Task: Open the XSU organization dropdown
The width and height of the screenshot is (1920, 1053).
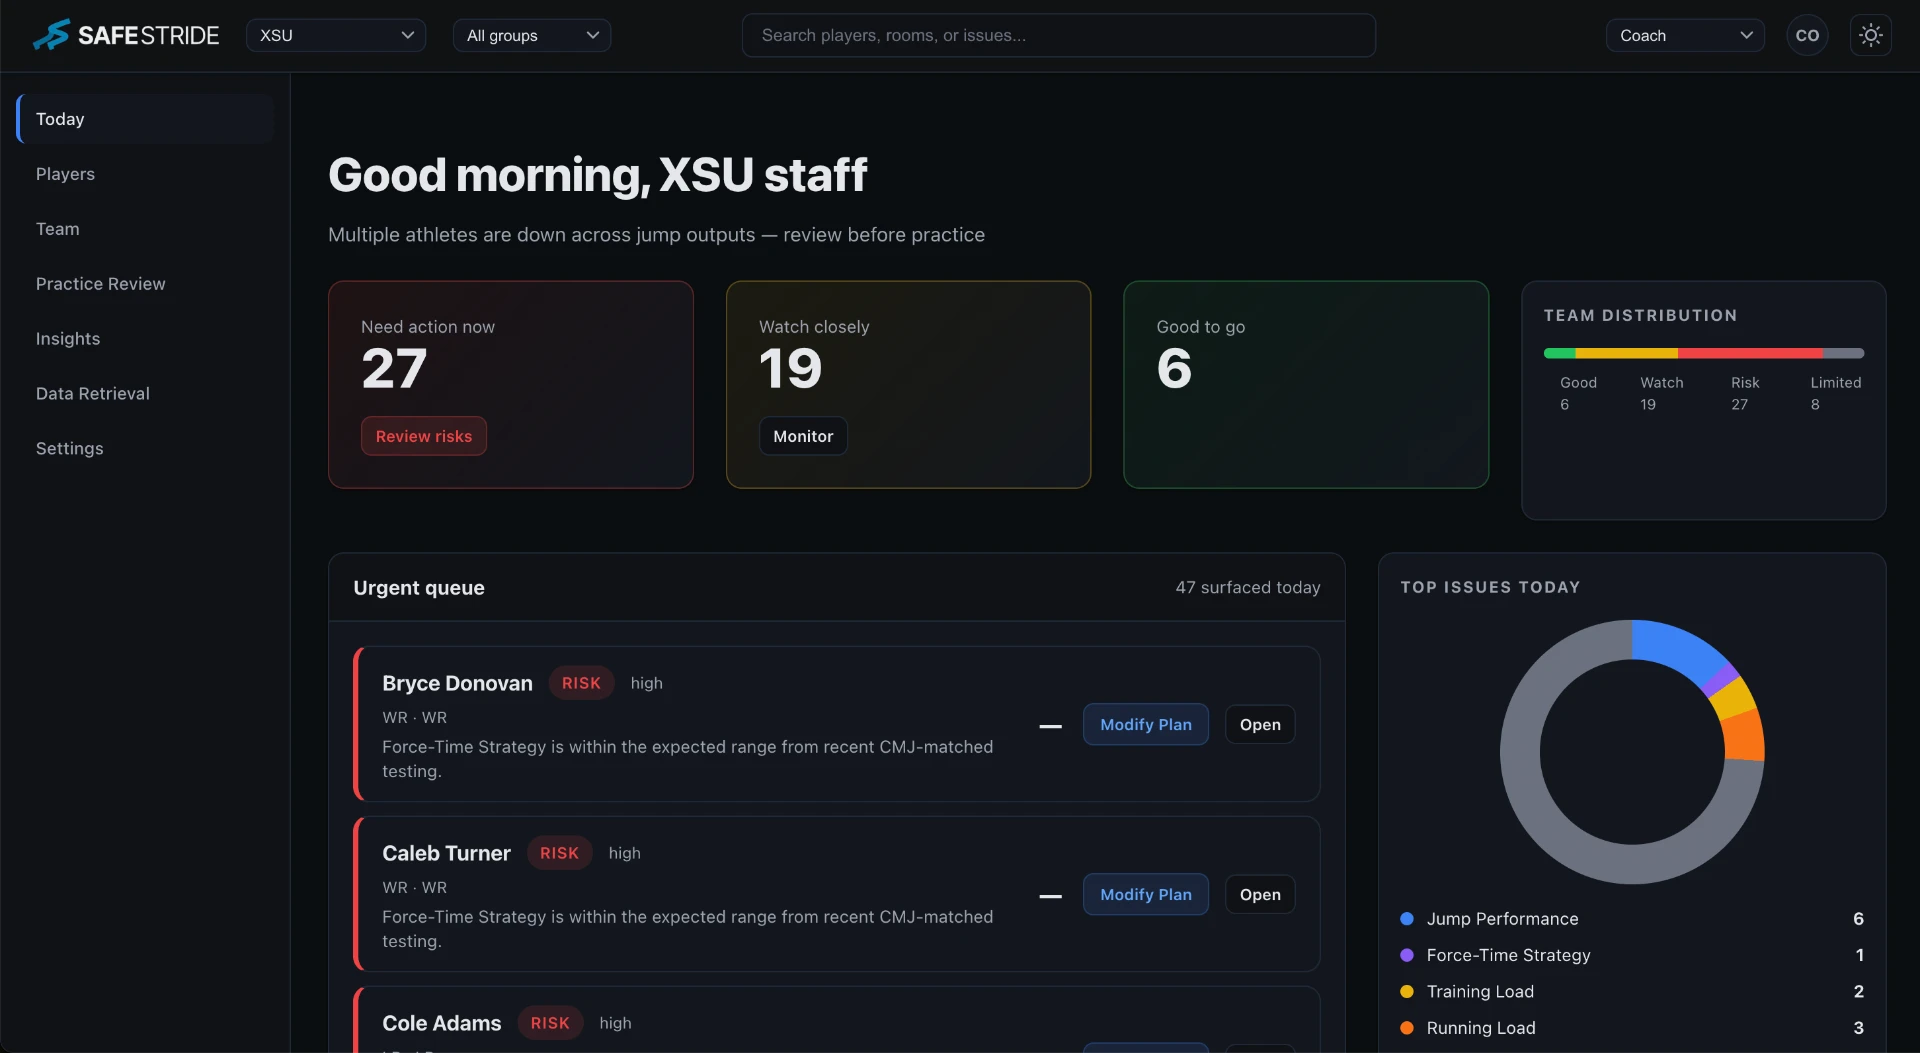Action: 336,35
